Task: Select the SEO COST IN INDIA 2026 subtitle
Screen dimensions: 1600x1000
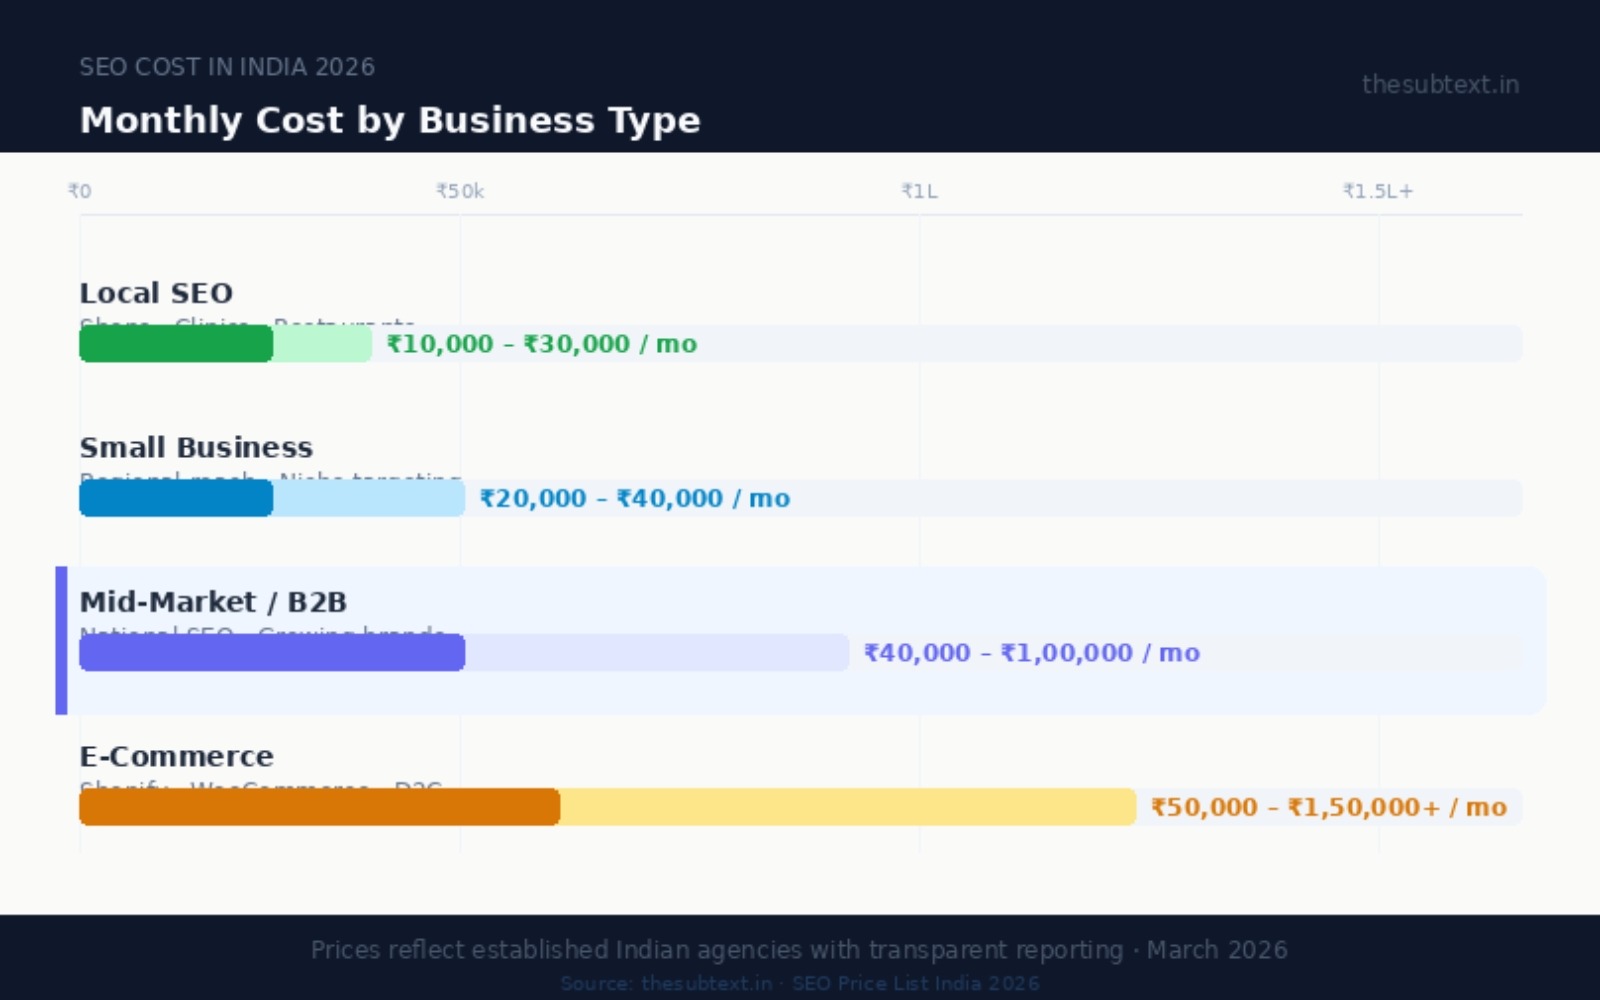Action: [227, 67]
